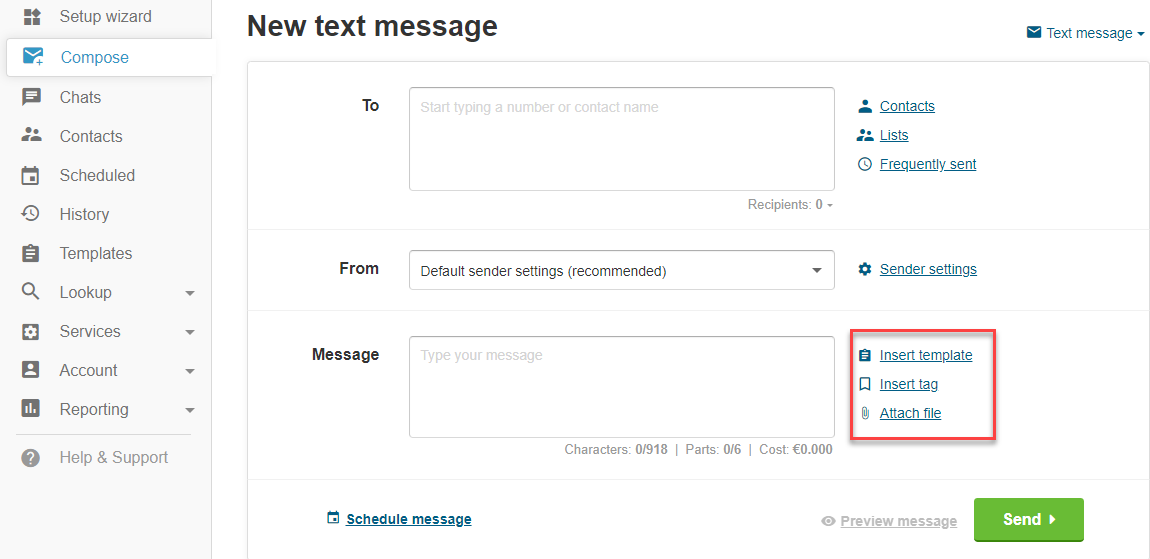Click the History clock icon
The image size is (1150, 559).
click(x=31, y=214)
